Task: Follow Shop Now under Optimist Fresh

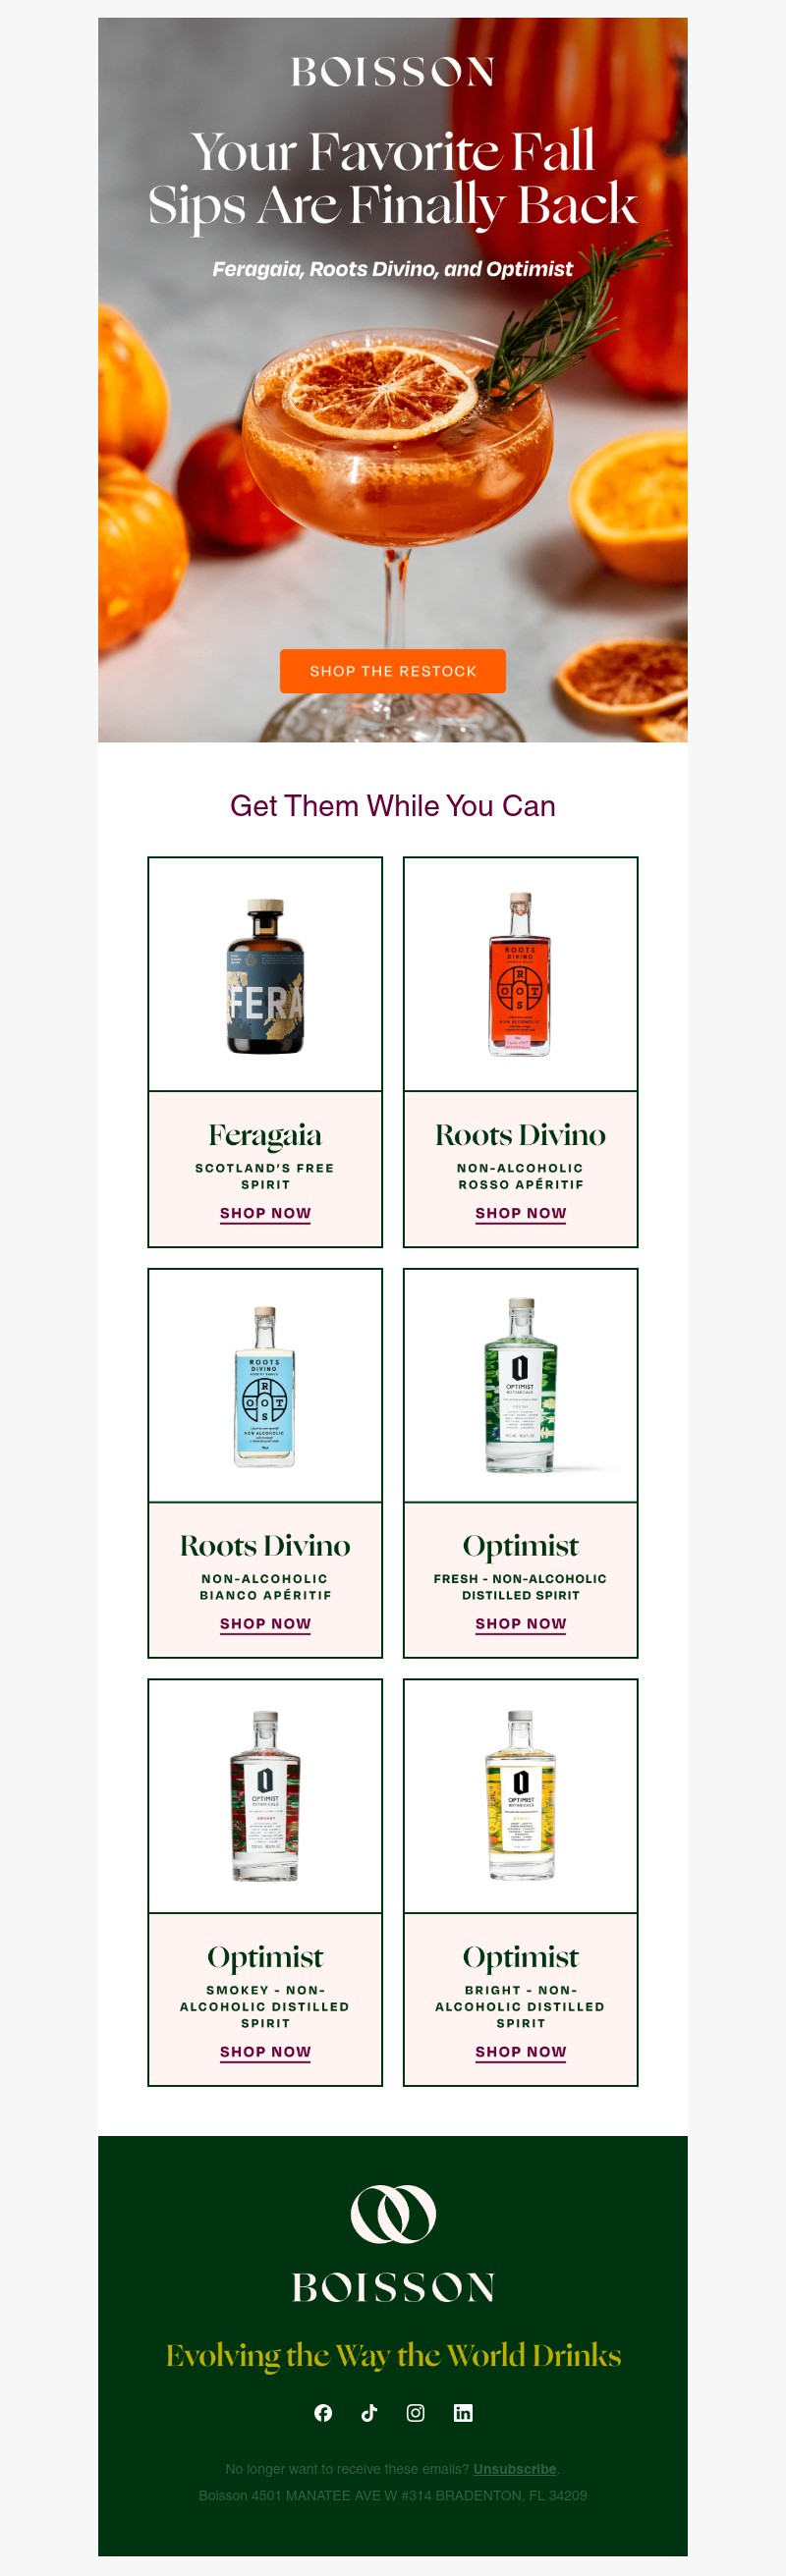Action: [x=521, y=1624]
